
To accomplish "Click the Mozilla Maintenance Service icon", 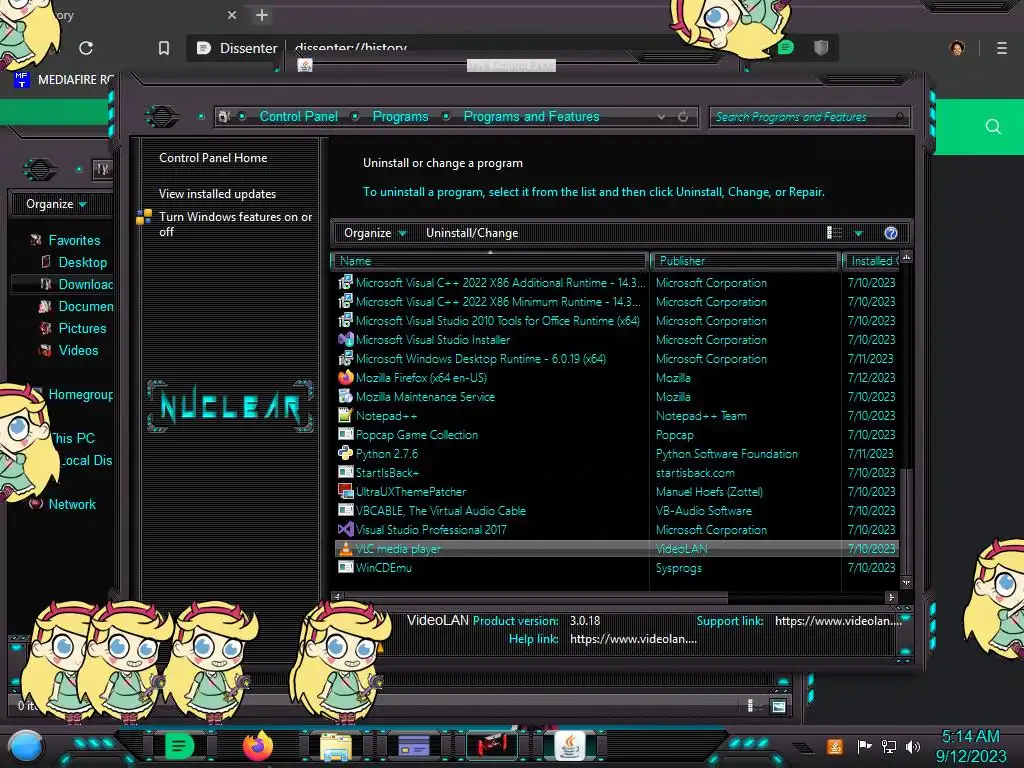I will 345,396.
